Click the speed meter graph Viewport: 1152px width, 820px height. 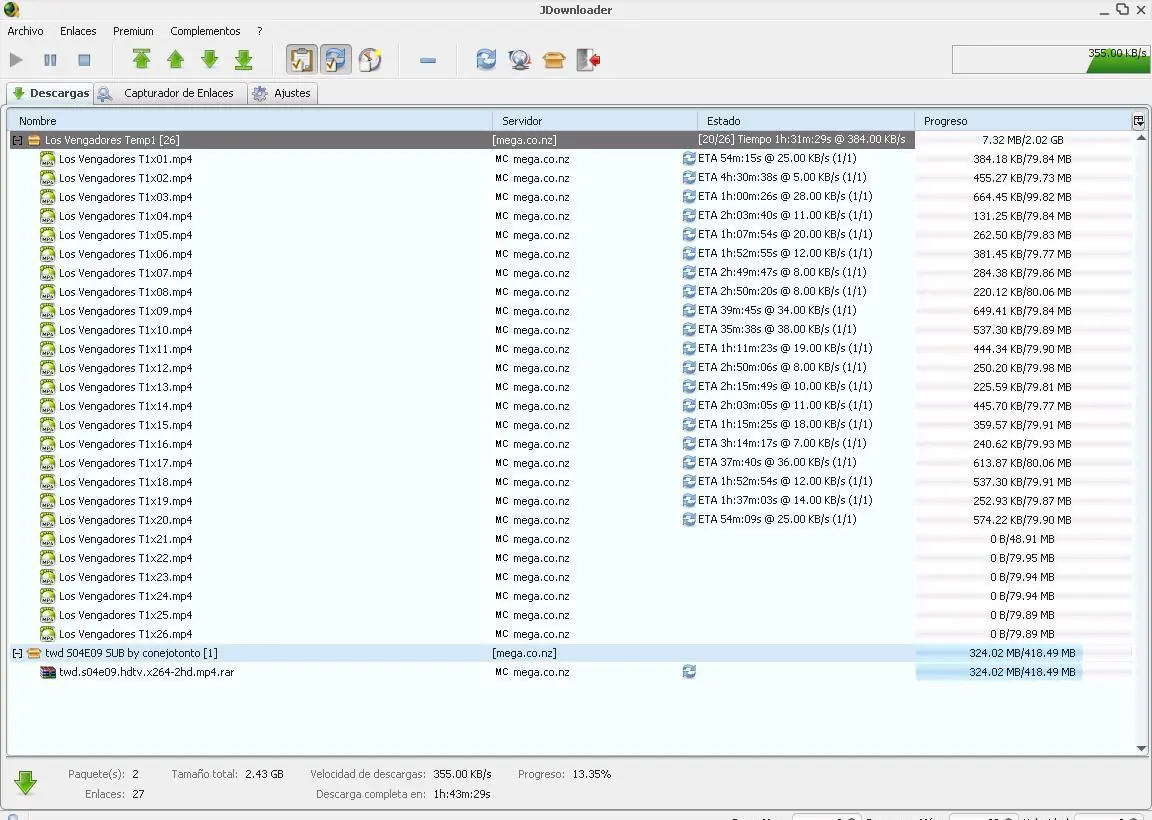(1051, 60)
